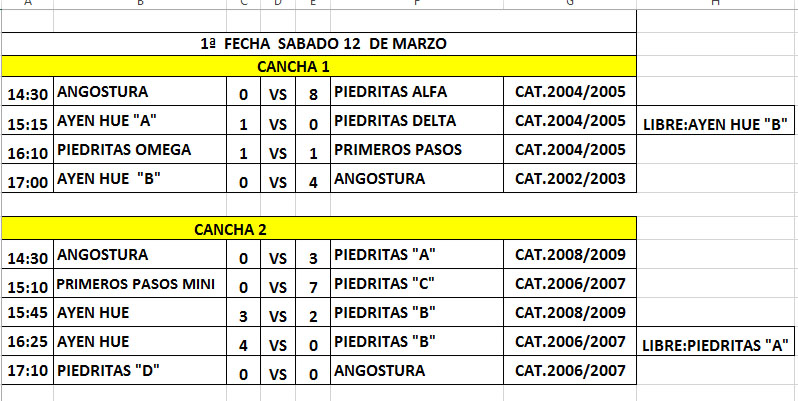Select the title cell "1ª FECHA SABADO 12 DE MARZO"
The image size is (798, 401).
(x=319, y=44)
